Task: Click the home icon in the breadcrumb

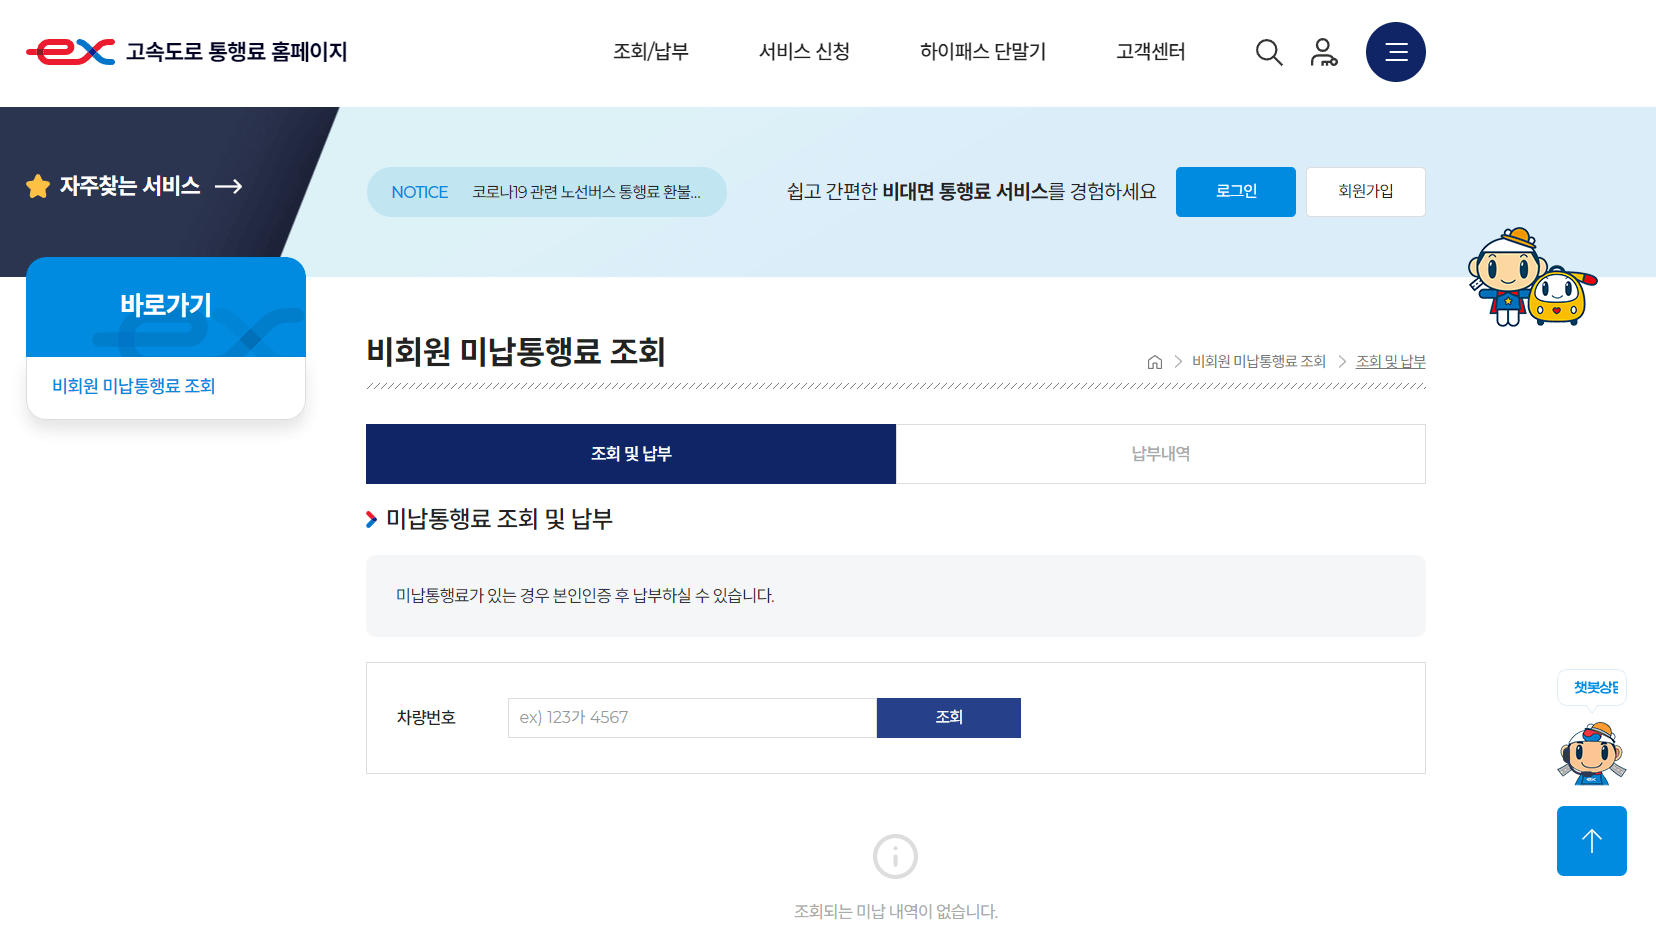Action: (x=1153, y=361)
